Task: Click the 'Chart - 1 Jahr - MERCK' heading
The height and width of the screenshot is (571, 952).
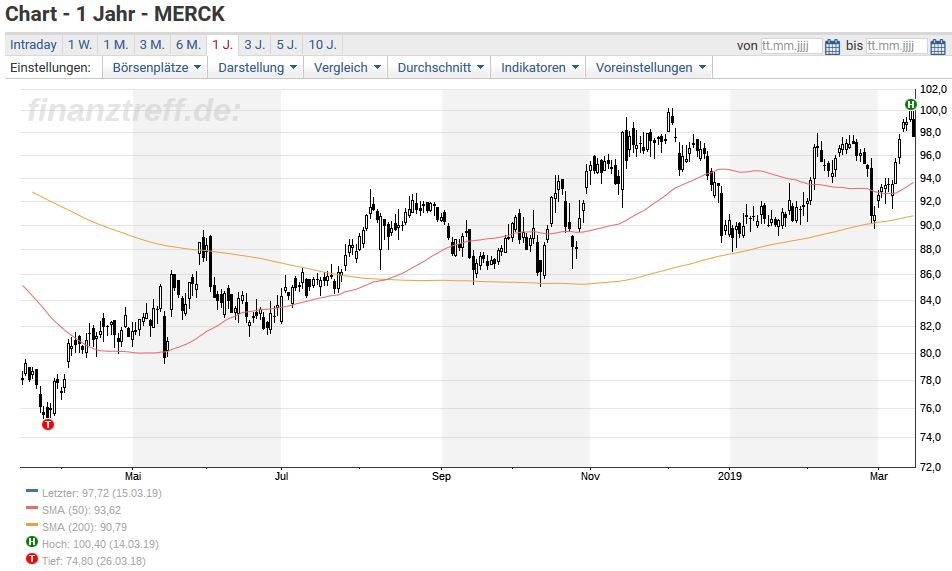Action: tap(115, 14)
